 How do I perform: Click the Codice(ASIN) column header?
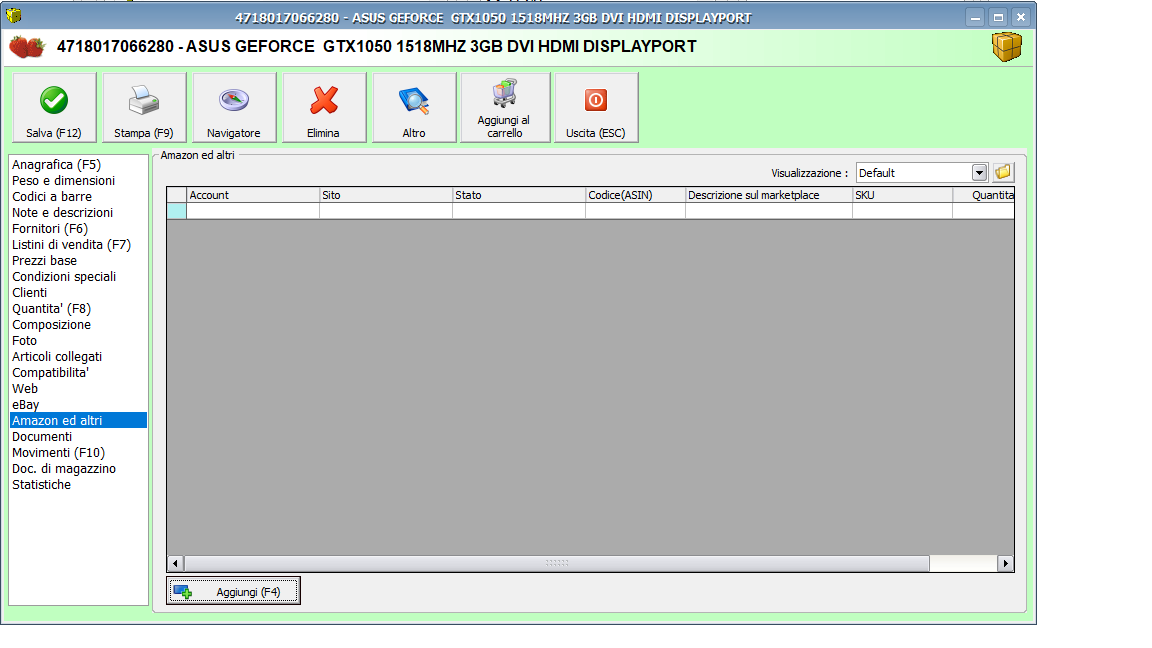636,195
